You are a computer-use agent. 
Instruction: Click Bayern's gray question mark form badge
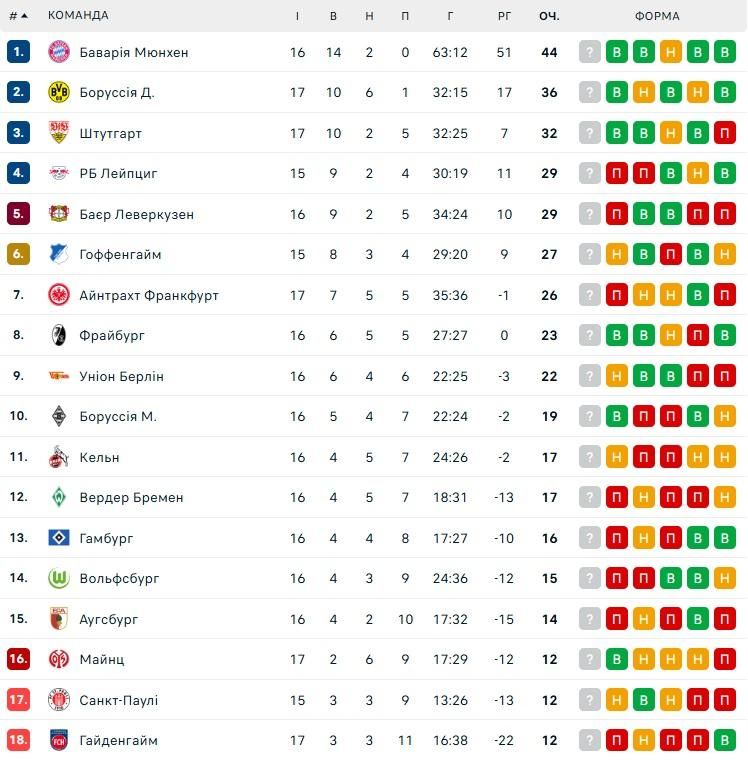(x=590, y=52)
